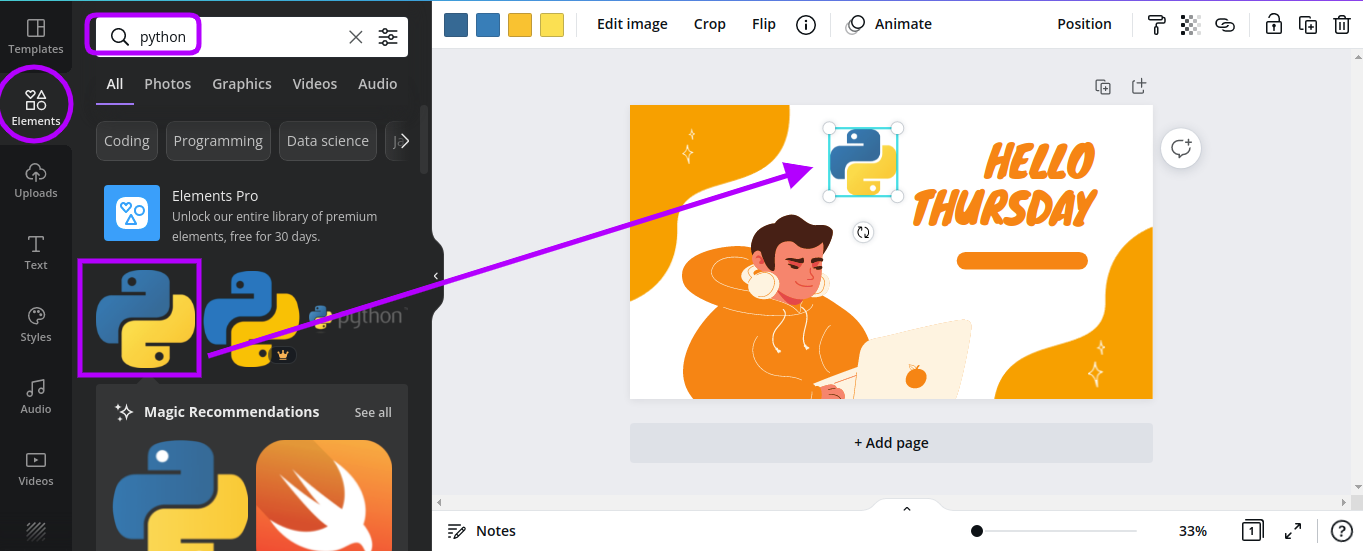Switch to the All tab

coord(115,84)
